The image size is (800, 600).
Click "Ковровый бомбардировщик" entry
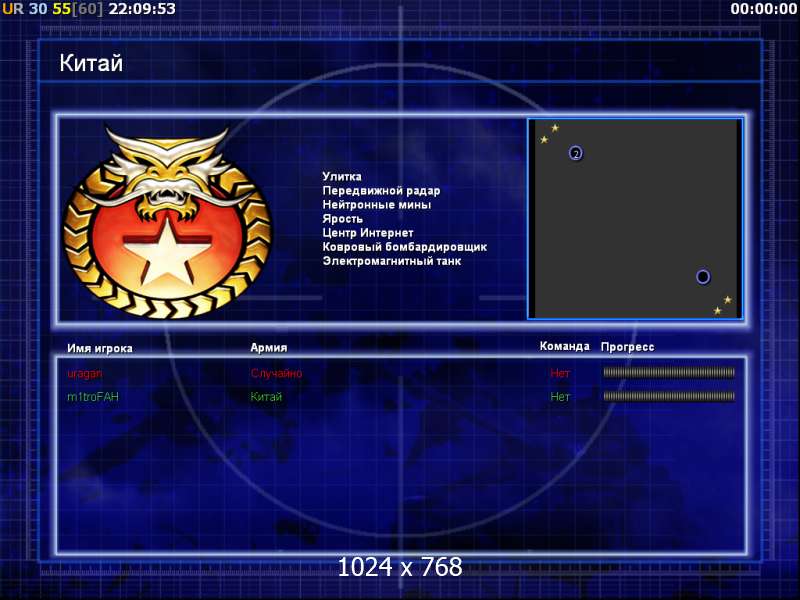tap(405, 247)
